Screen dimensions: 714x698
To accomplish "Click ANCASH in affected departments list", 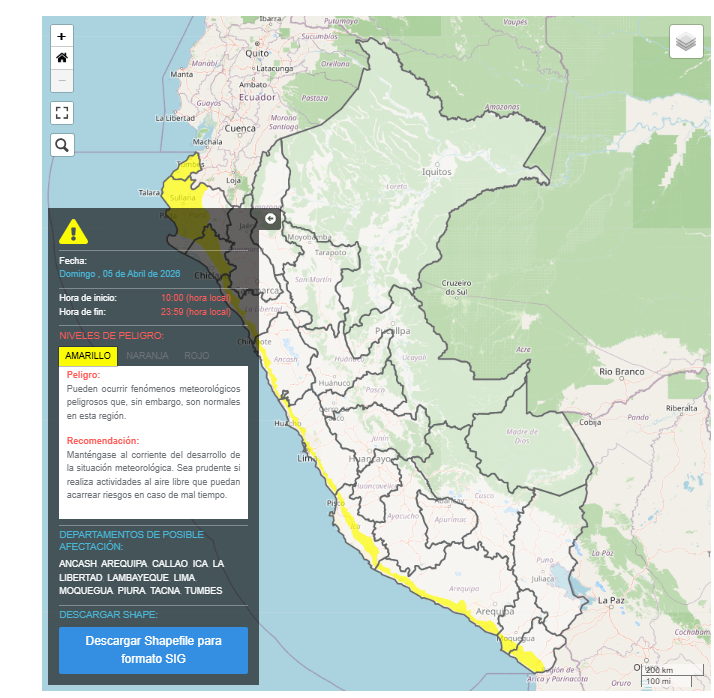I will pos(78,564).
